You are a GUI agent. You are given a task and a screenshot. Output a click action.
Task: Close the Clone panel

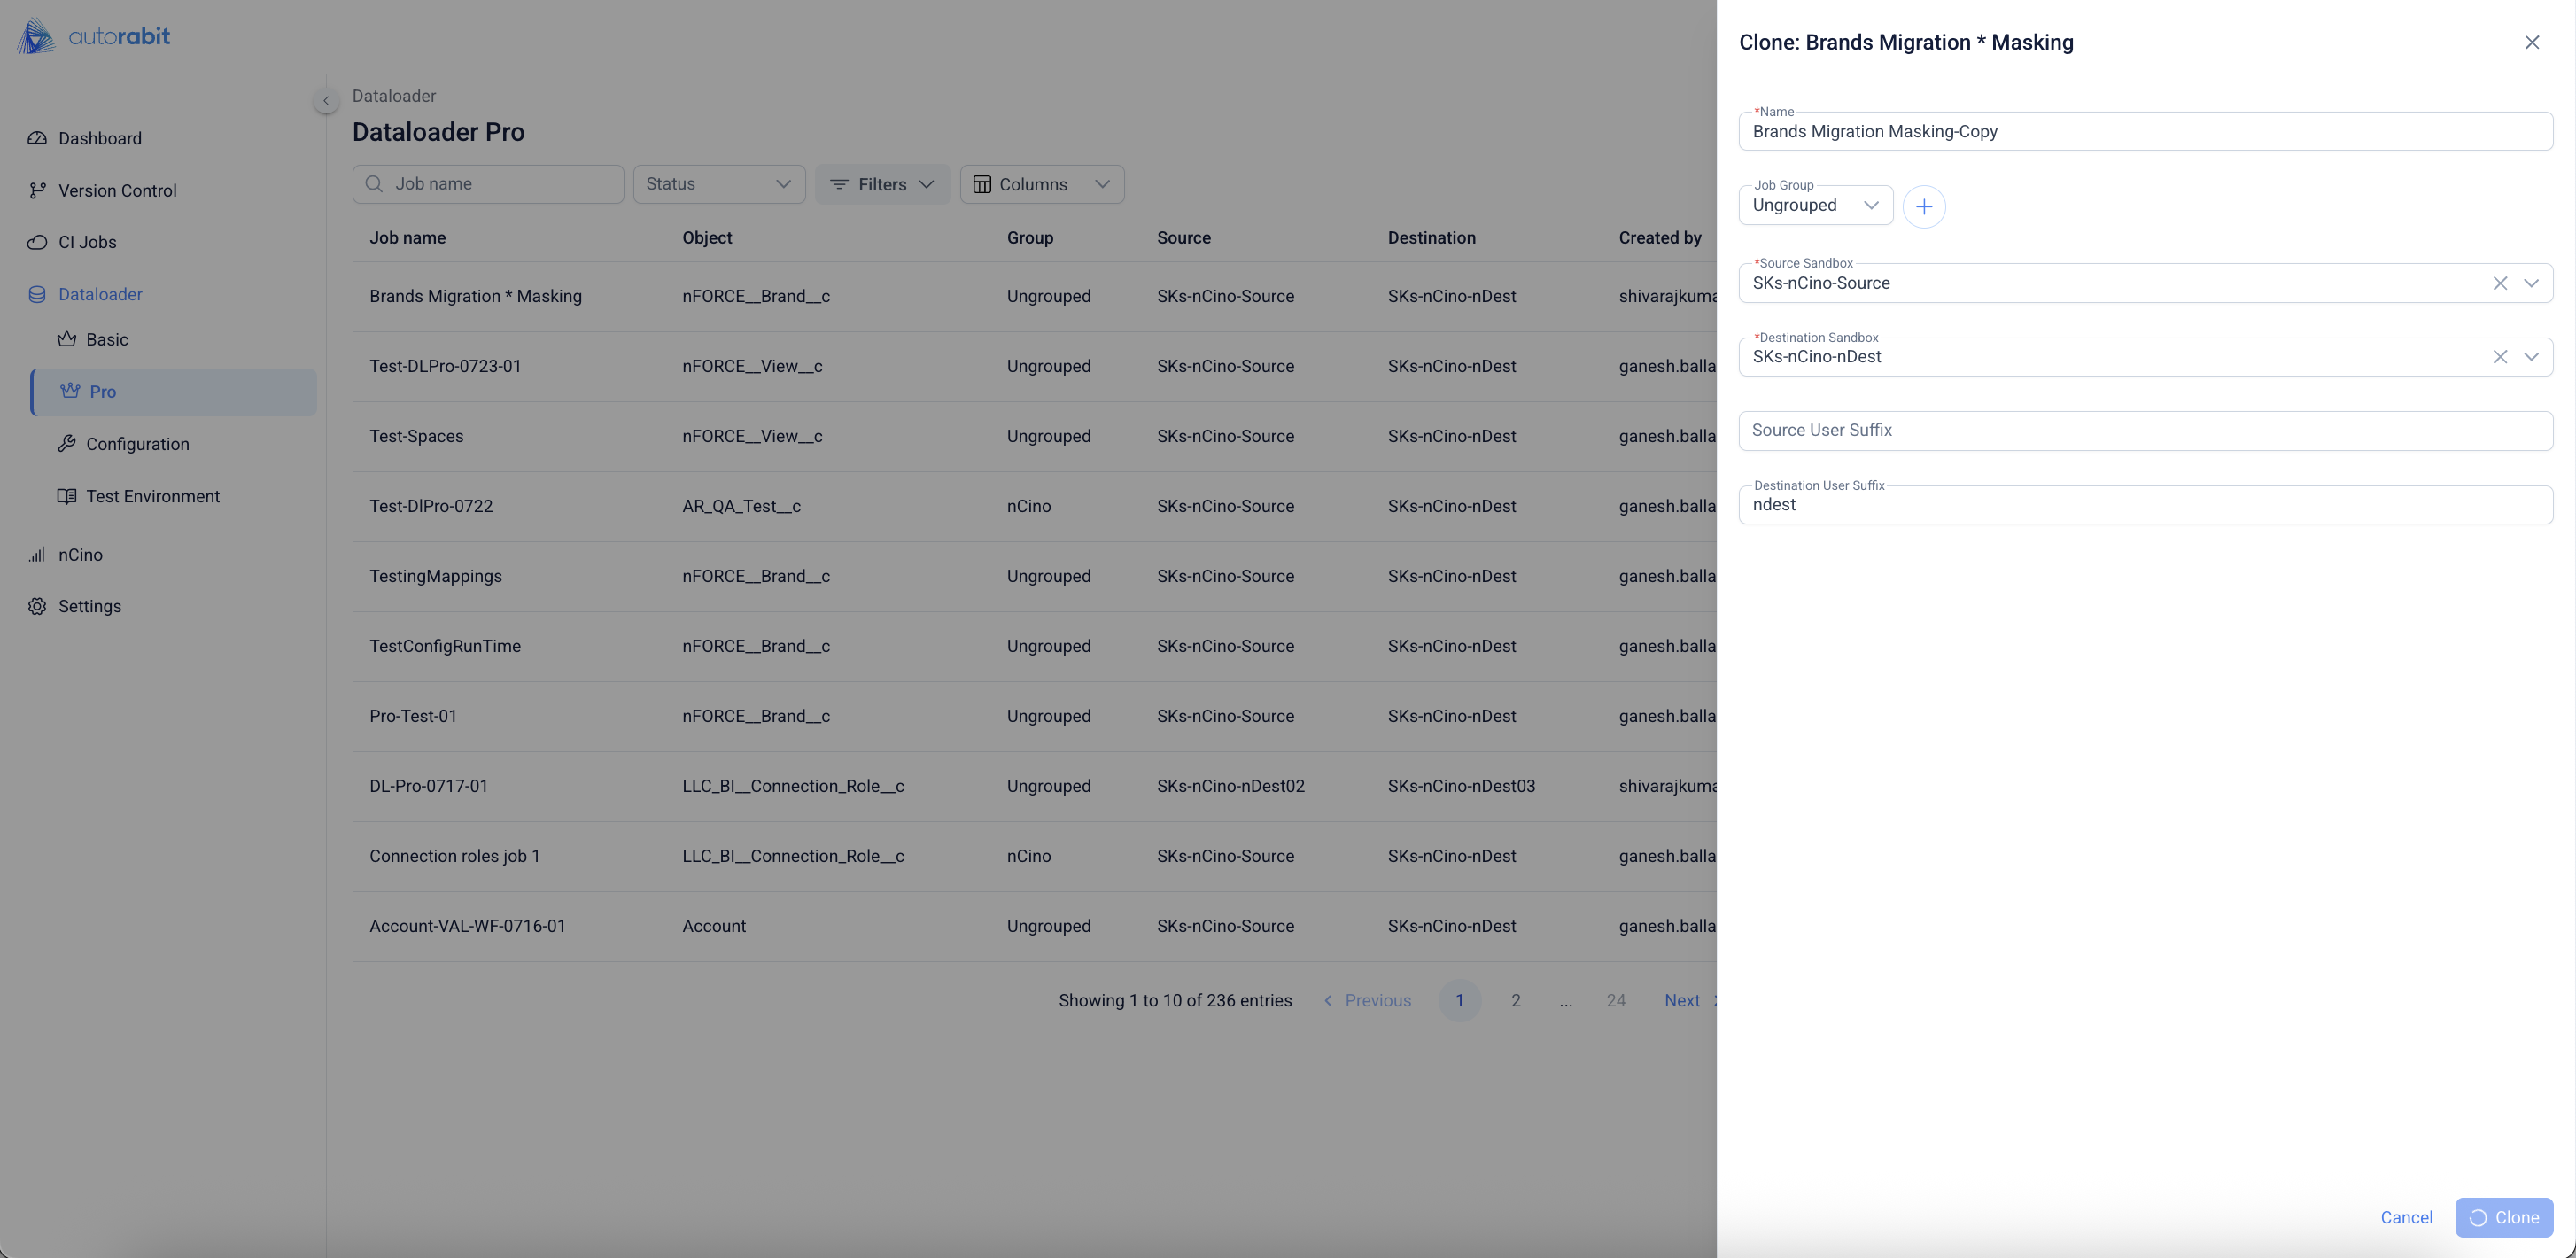point(2531,42)
